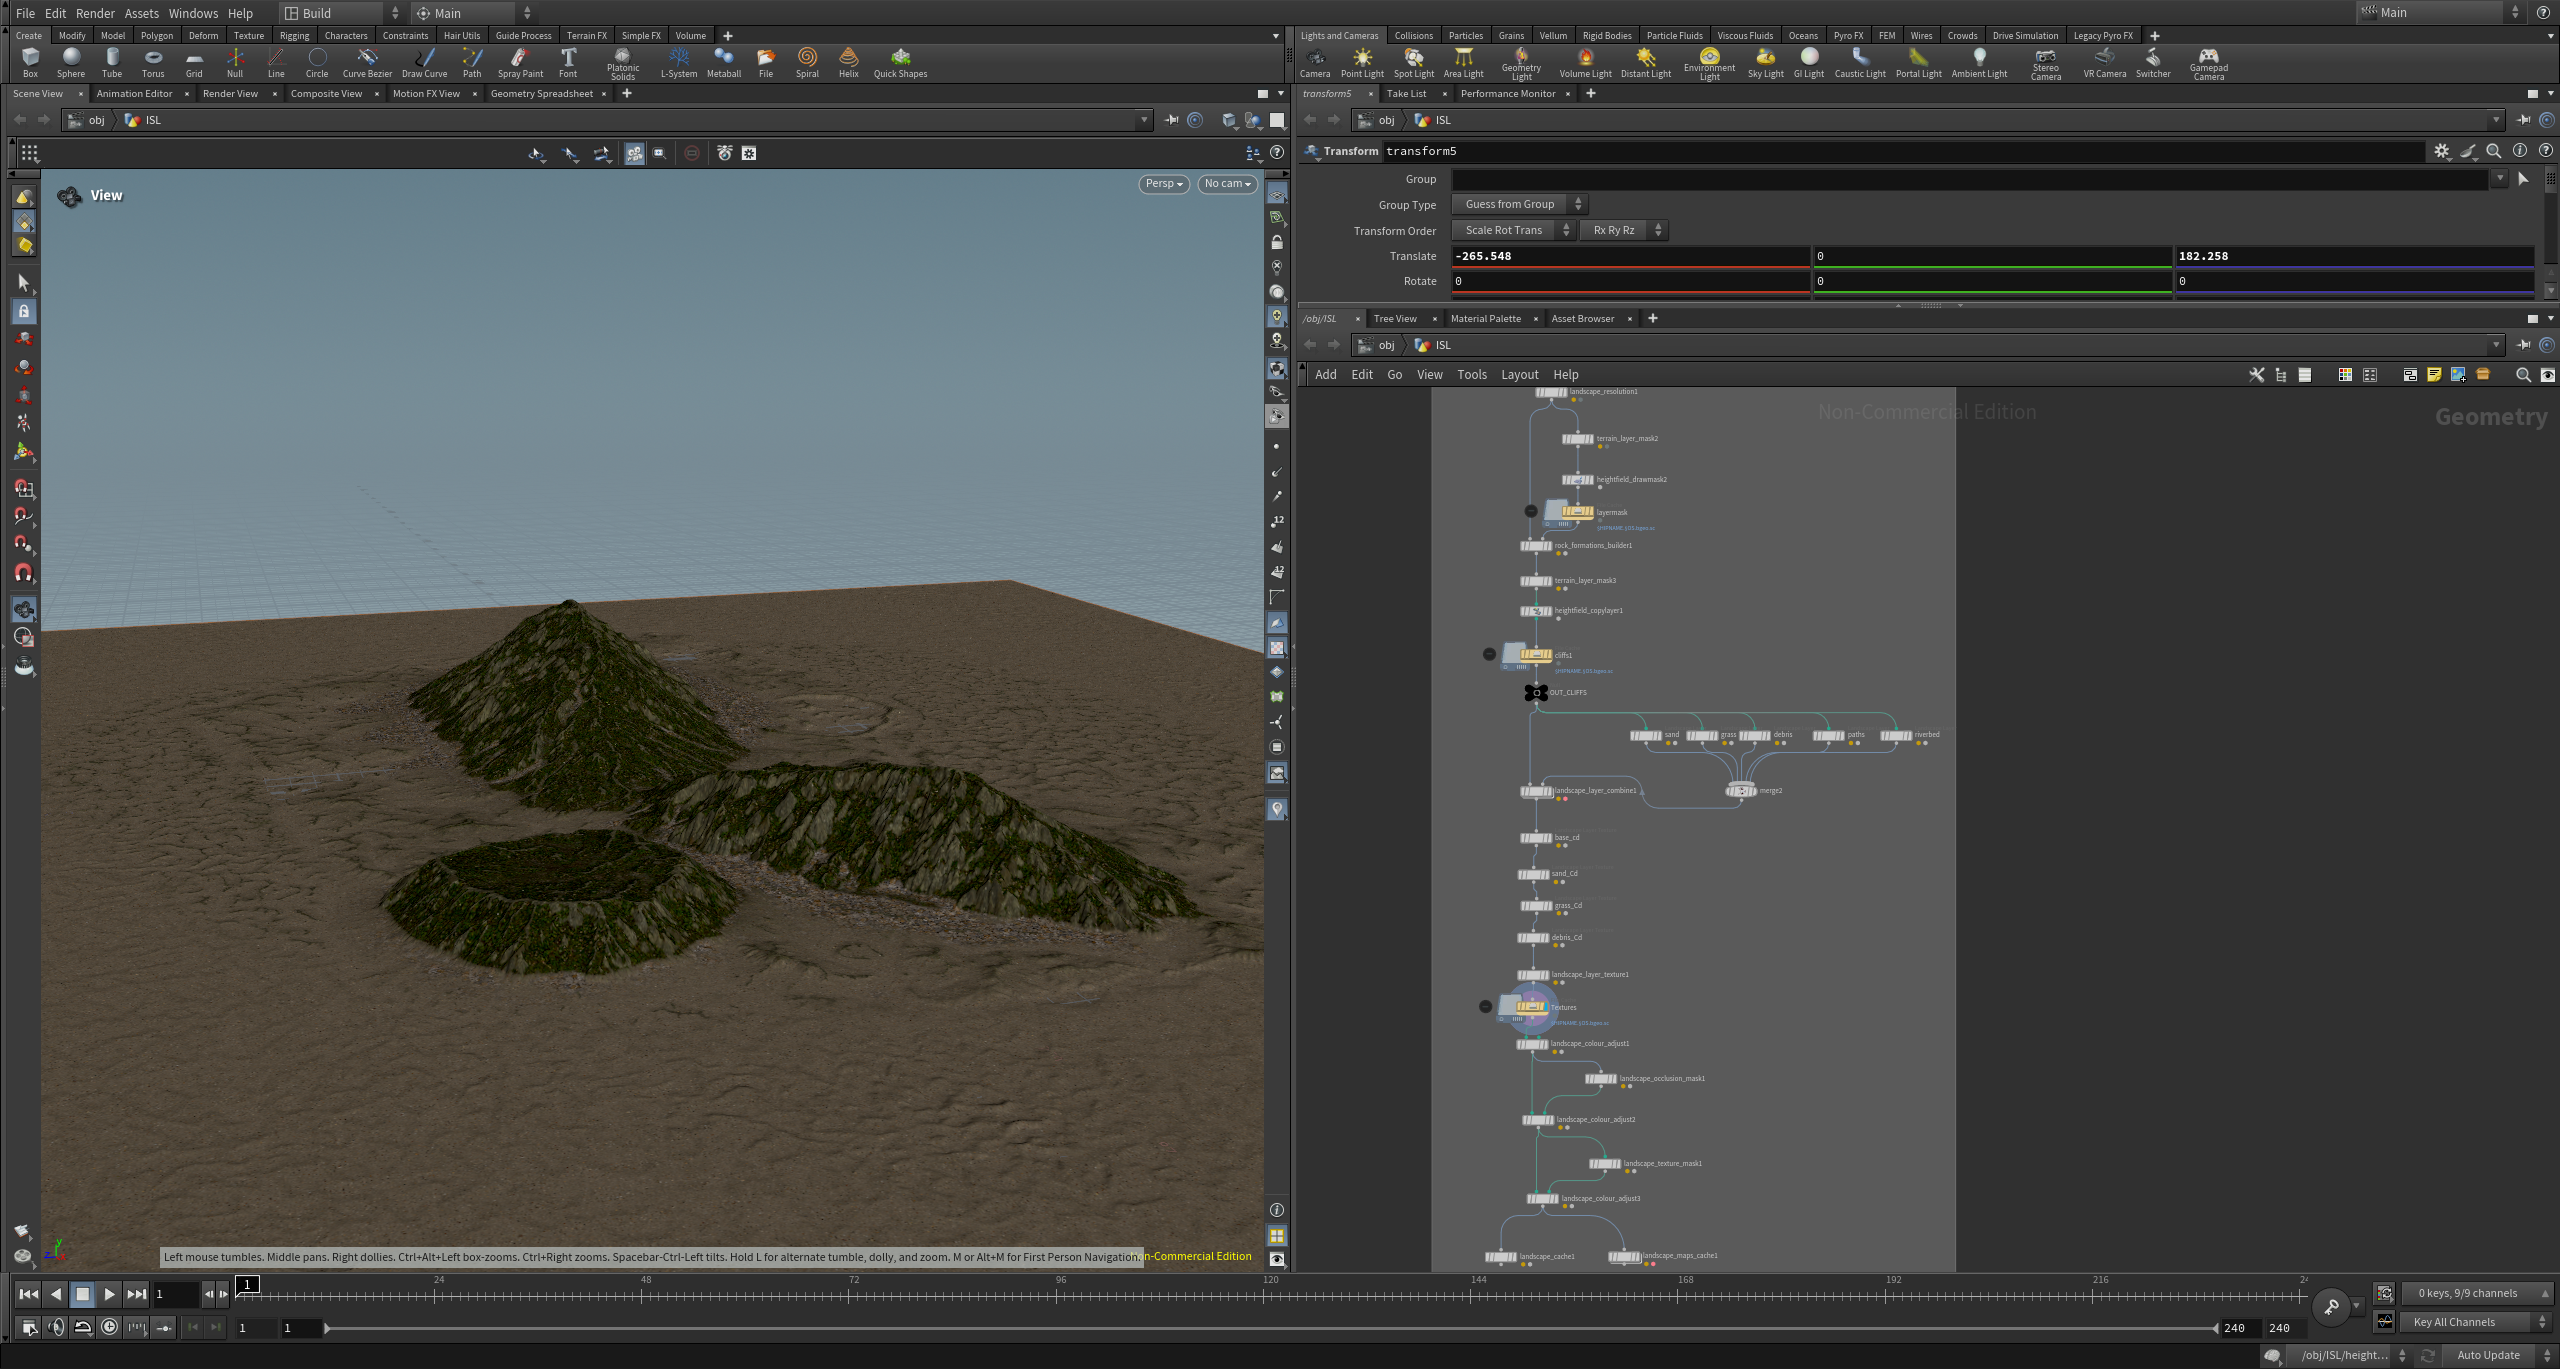This screenshot has width=2560, height=1369.
Task: Click the stop playback button
Action: click(83, 1294)
